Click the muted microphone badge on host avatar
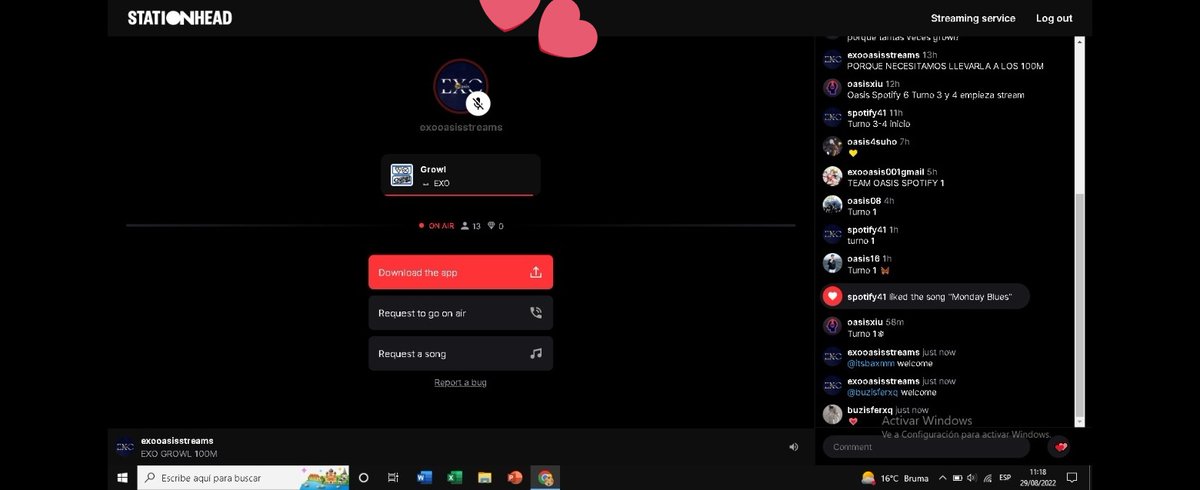1200x490 pixels. click(x=479, y=102)
